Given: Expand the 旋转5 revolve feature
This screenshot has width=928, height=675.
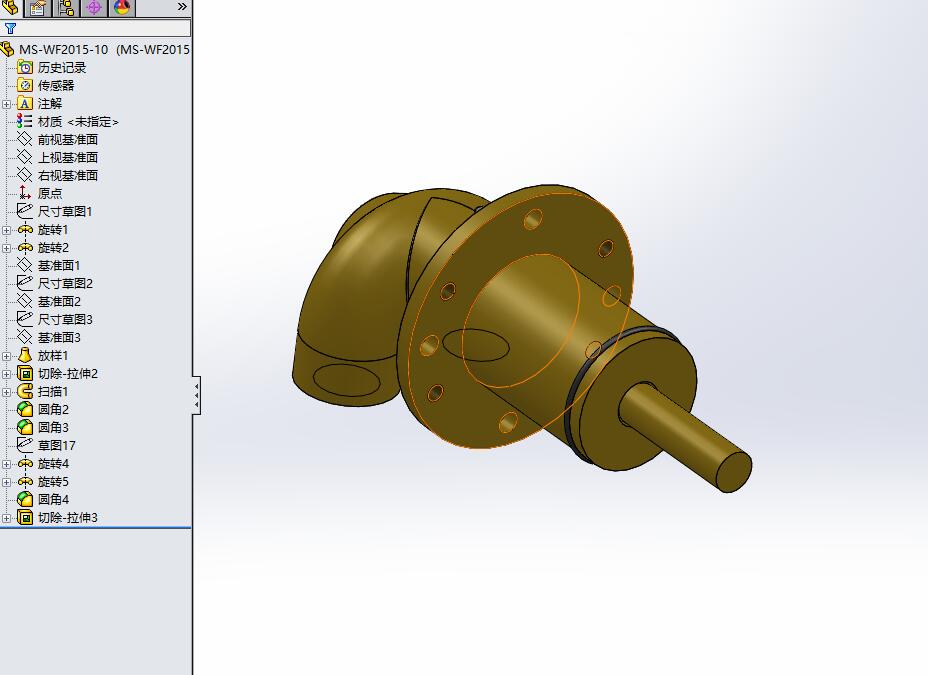Looking at the screenshot, I should (7, 482).
